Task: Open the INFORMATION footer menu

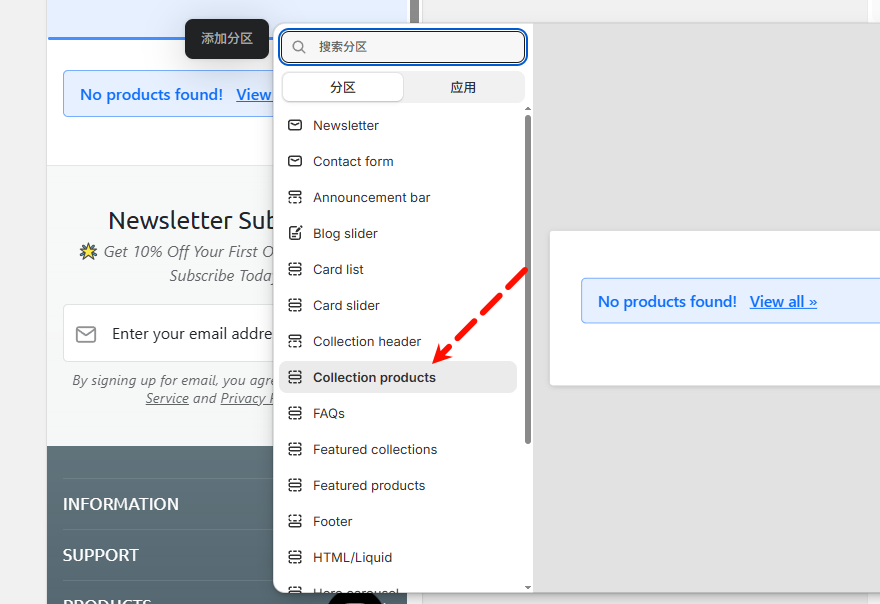Action: coord(121,504)
